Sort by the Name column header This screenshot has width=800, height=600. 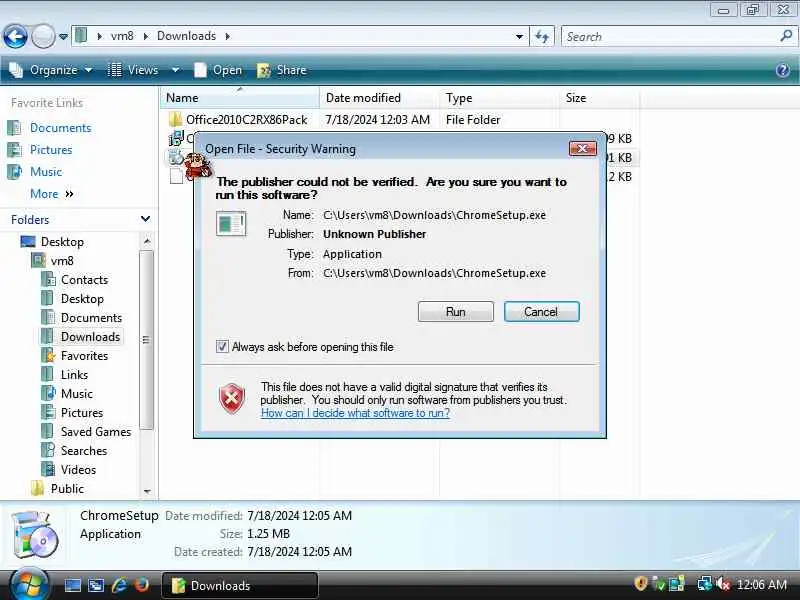pyautogui.click(x=239, y=98)
